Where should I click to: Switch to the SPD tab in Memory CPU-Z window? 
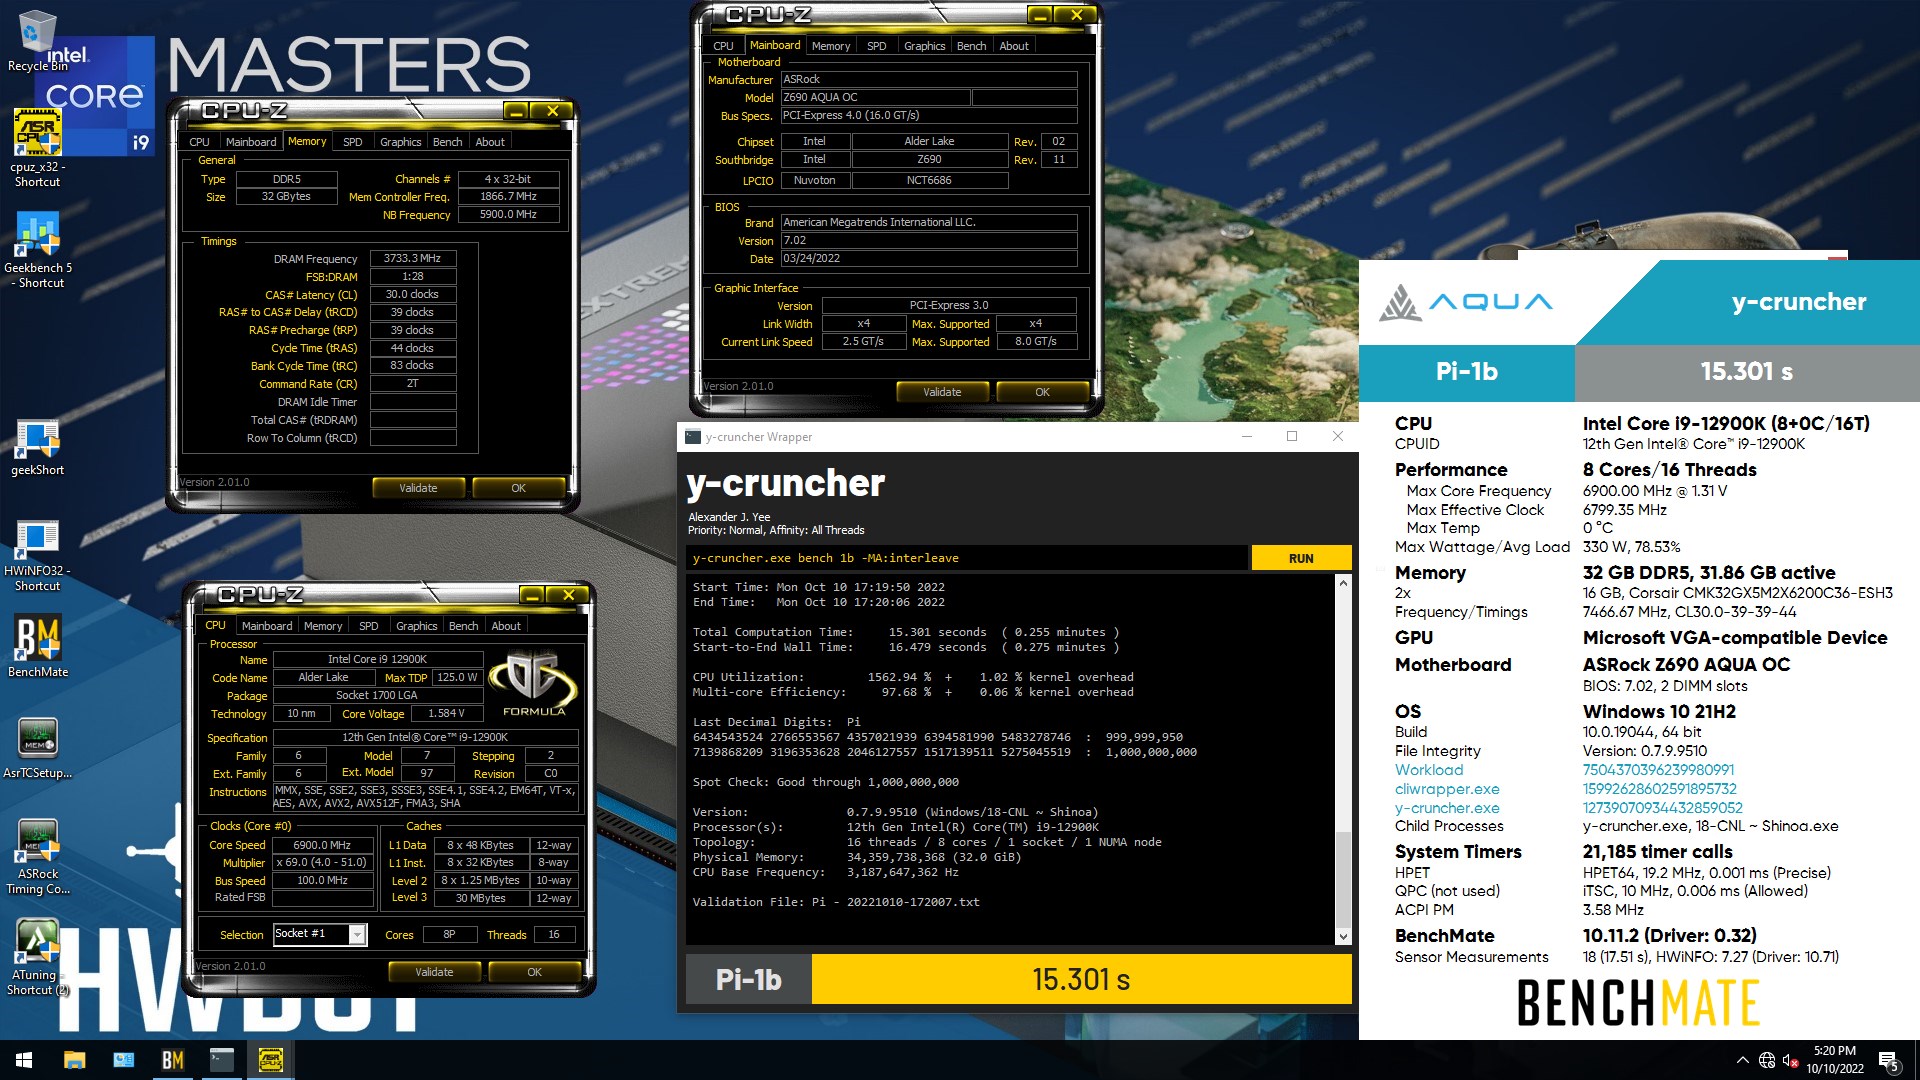click(353, 142)
